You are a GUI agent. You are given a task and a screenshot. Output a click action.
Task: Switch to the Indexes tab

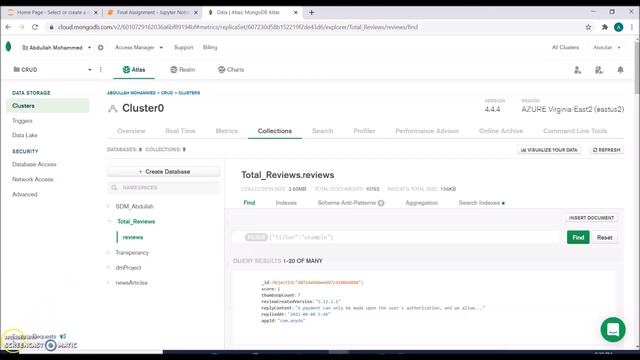point(286,203)
